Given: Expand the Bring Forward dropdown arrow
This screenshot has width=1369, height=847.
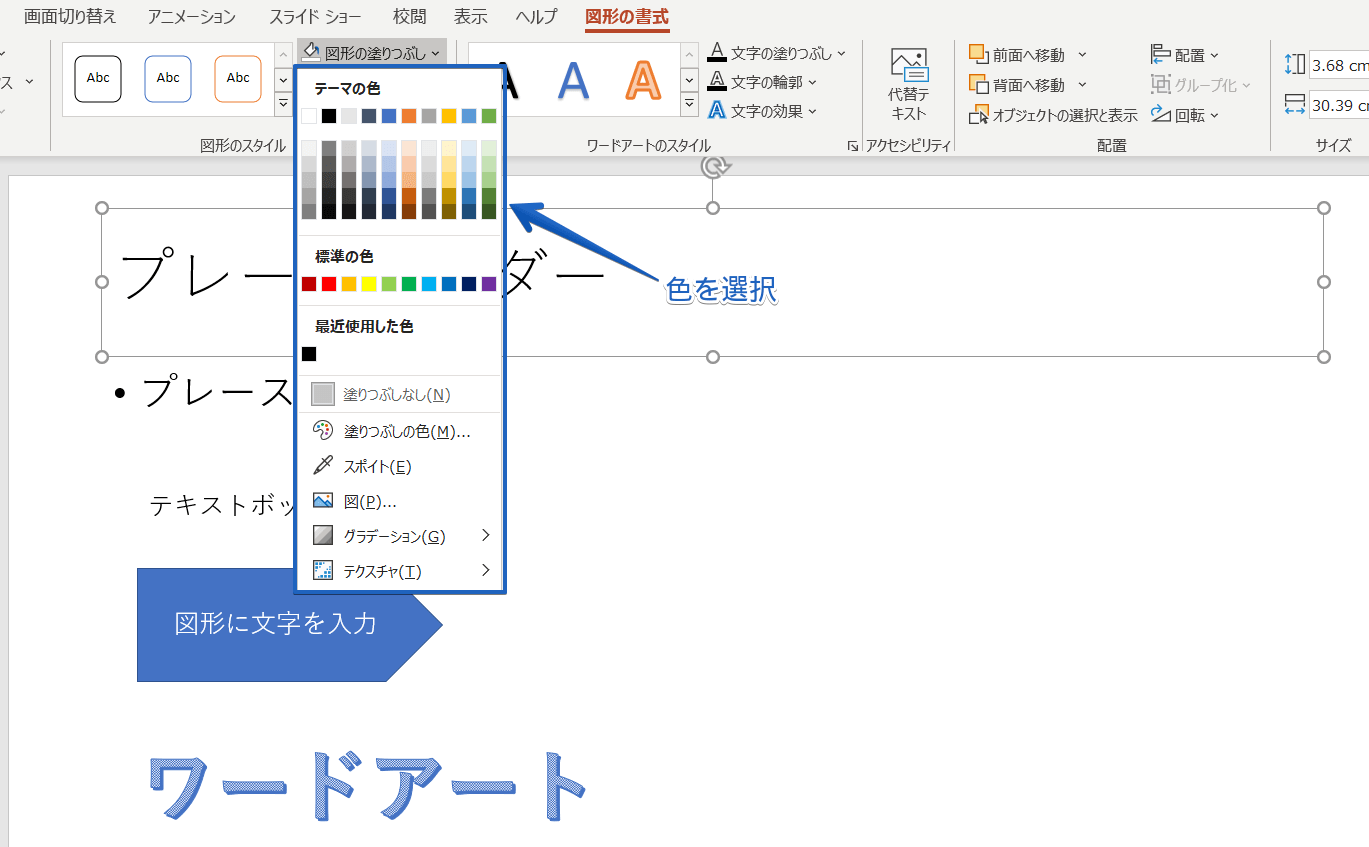Looking at the screenshot, I should [1082, 55].
